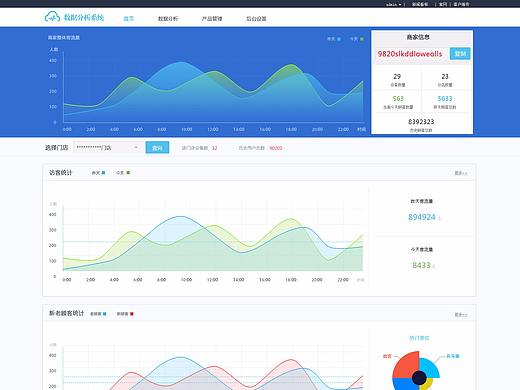The image size is (520, 390).
Task: Click the blue 复制 button beside merchant code
Action: pos(460,54)
